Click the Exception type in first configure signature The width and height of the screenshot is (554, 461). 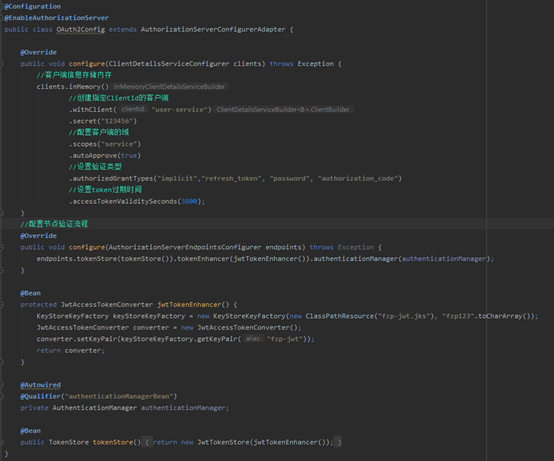pos(316,64)
